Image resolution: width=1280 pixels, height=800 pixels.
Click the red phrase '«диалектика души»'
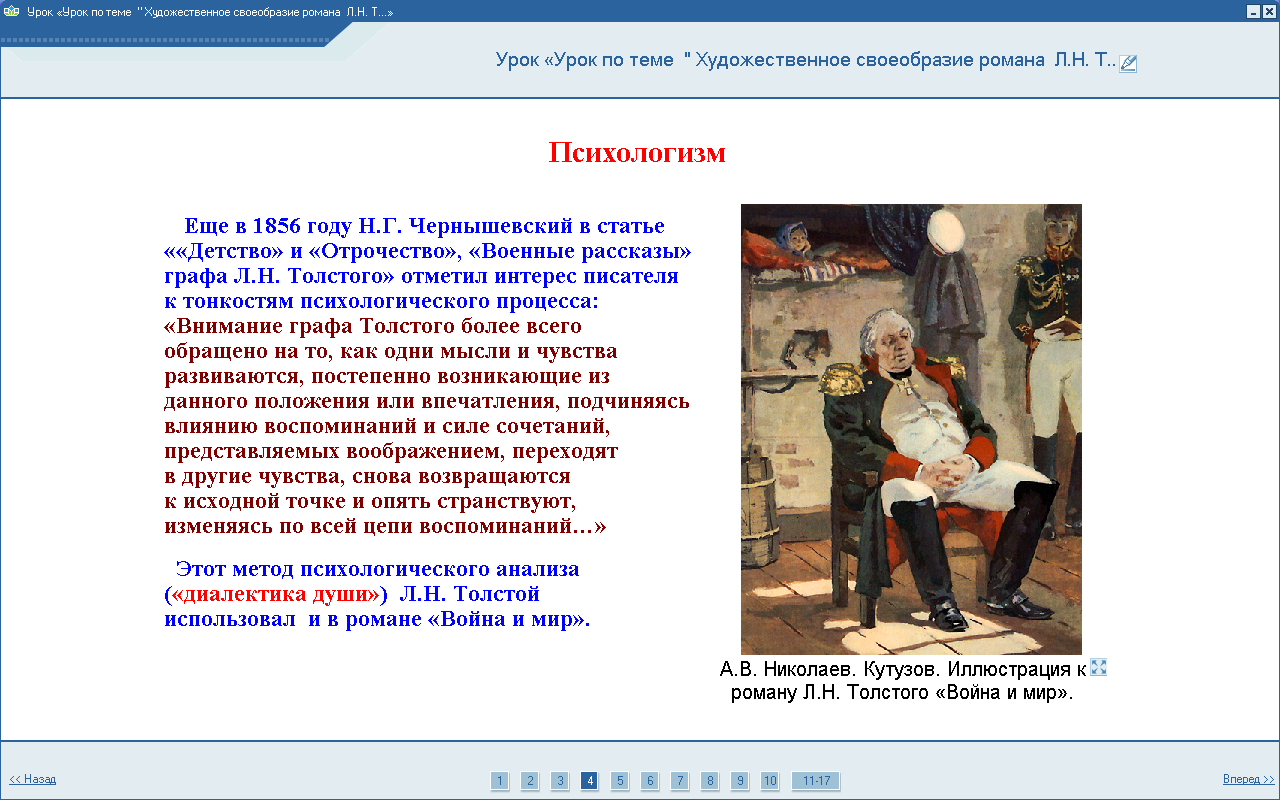pos(275,594)
